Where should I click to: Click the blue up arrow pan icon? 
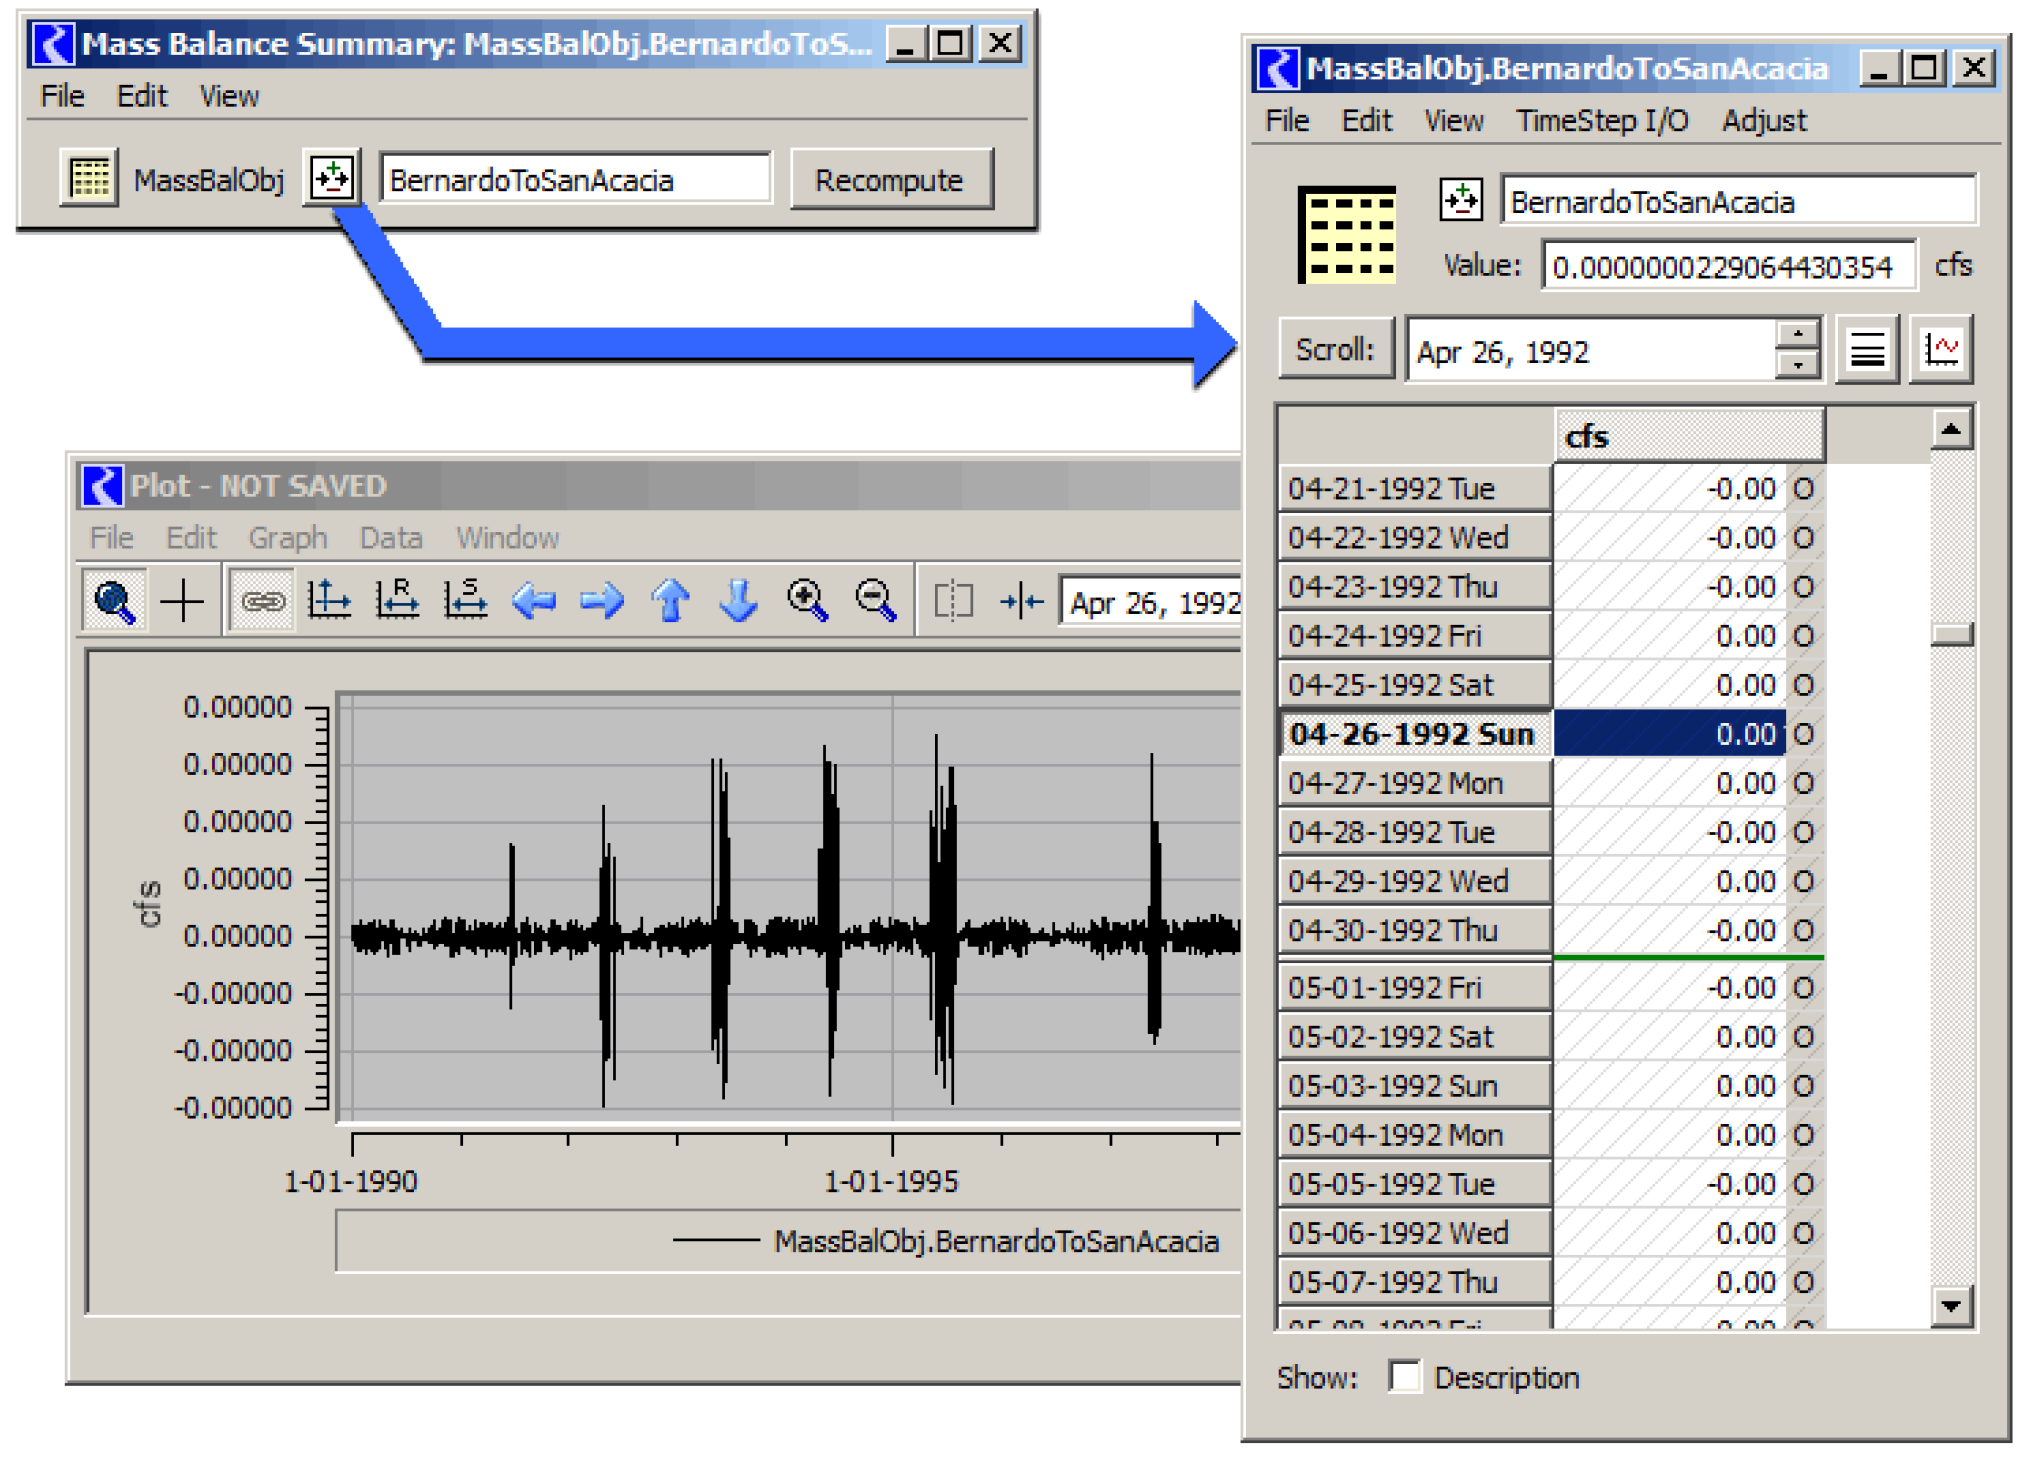click(x=670, y=602)
